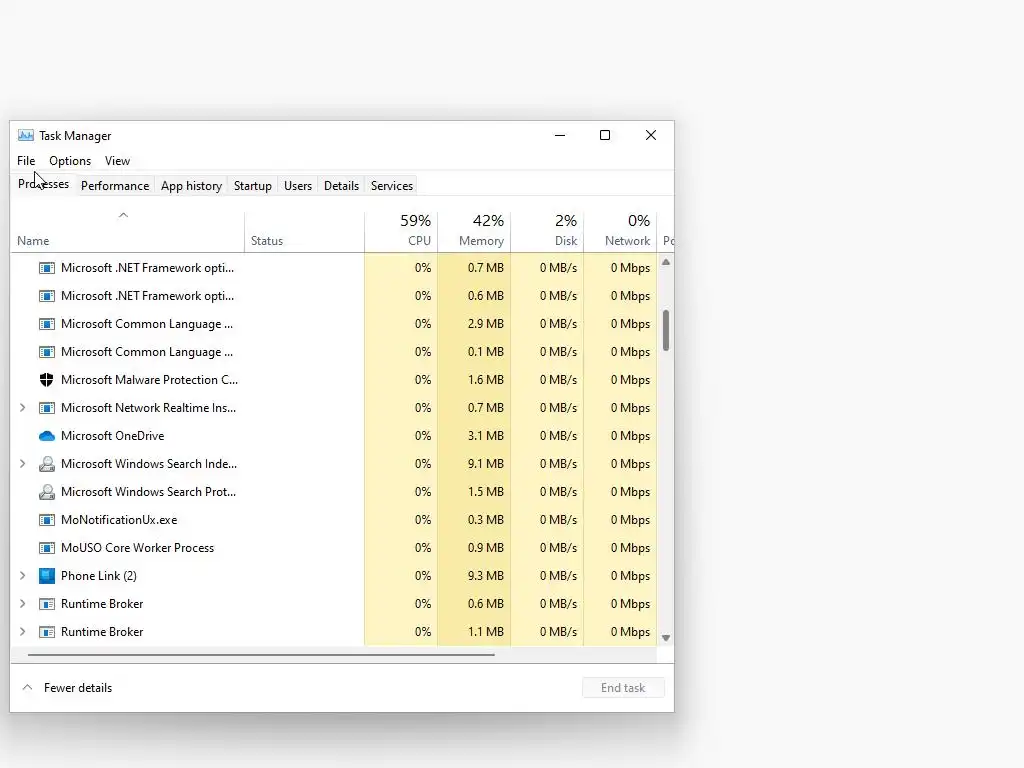The width and height of the screenshot is (1024, 768).
Task: Expand the Microsoft Network Realtime Ins... row
Action: 23,408
